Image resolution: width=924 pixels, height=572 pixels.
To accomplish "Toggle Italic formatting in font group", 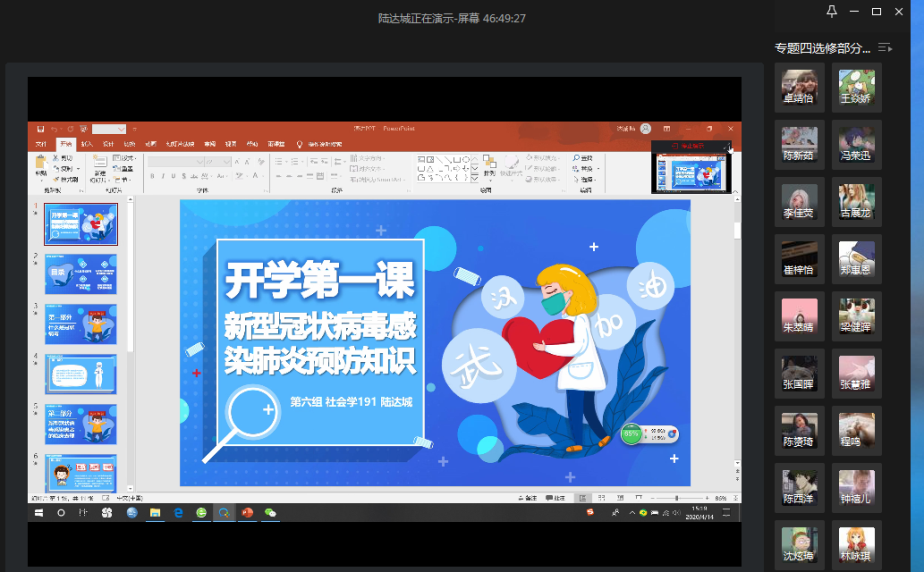I will [163, 176].
